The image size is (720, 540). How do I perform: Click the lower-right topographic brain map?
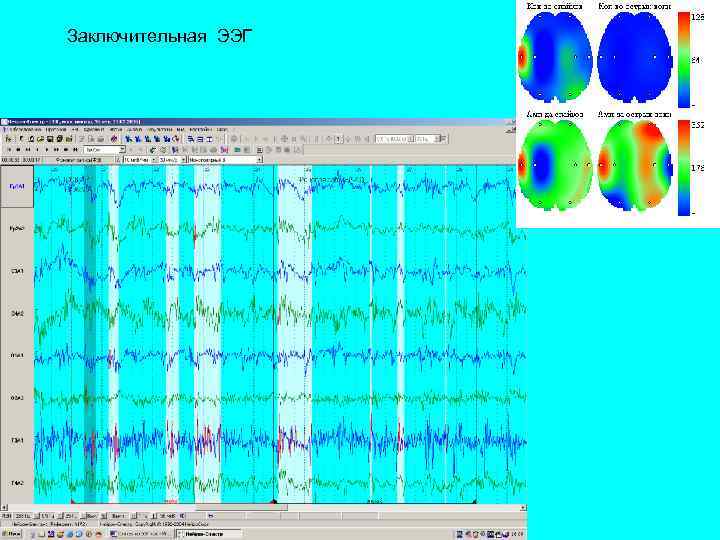635,166
